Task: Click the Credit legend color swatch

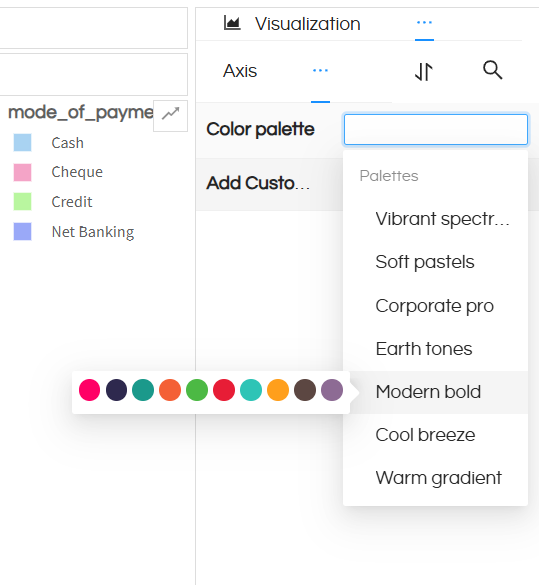Action: tap(22, 202)
